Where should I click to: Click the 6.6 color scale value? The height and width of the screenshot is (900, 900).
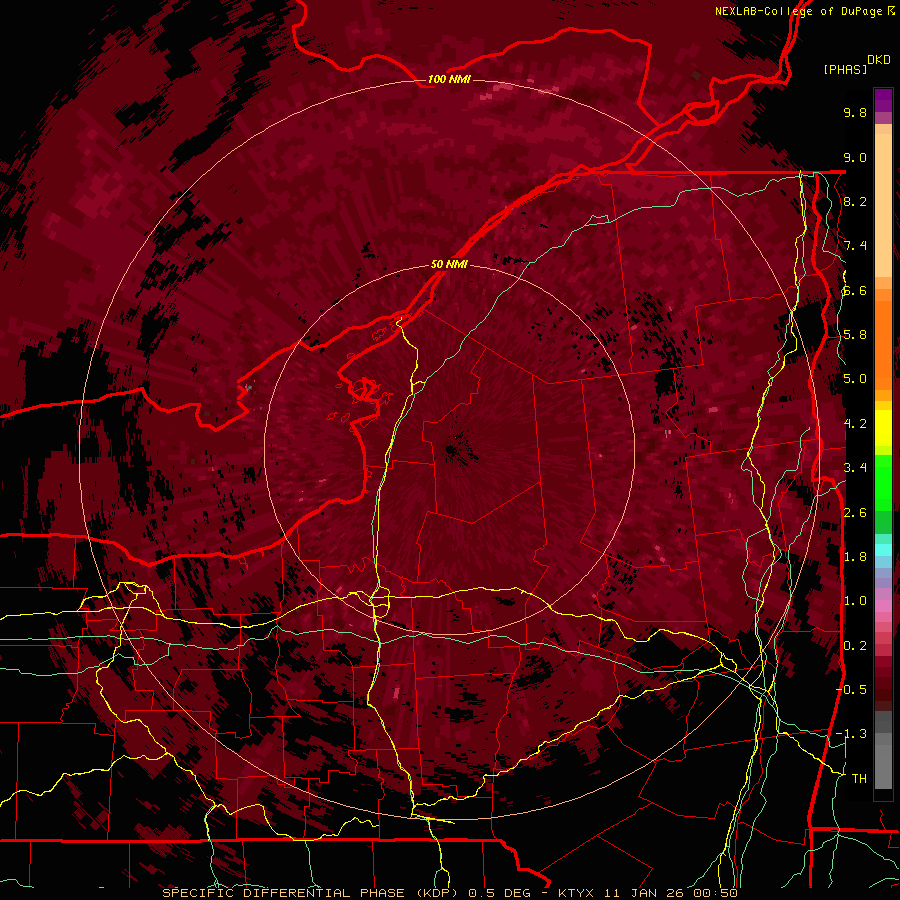tap(855, 290)
